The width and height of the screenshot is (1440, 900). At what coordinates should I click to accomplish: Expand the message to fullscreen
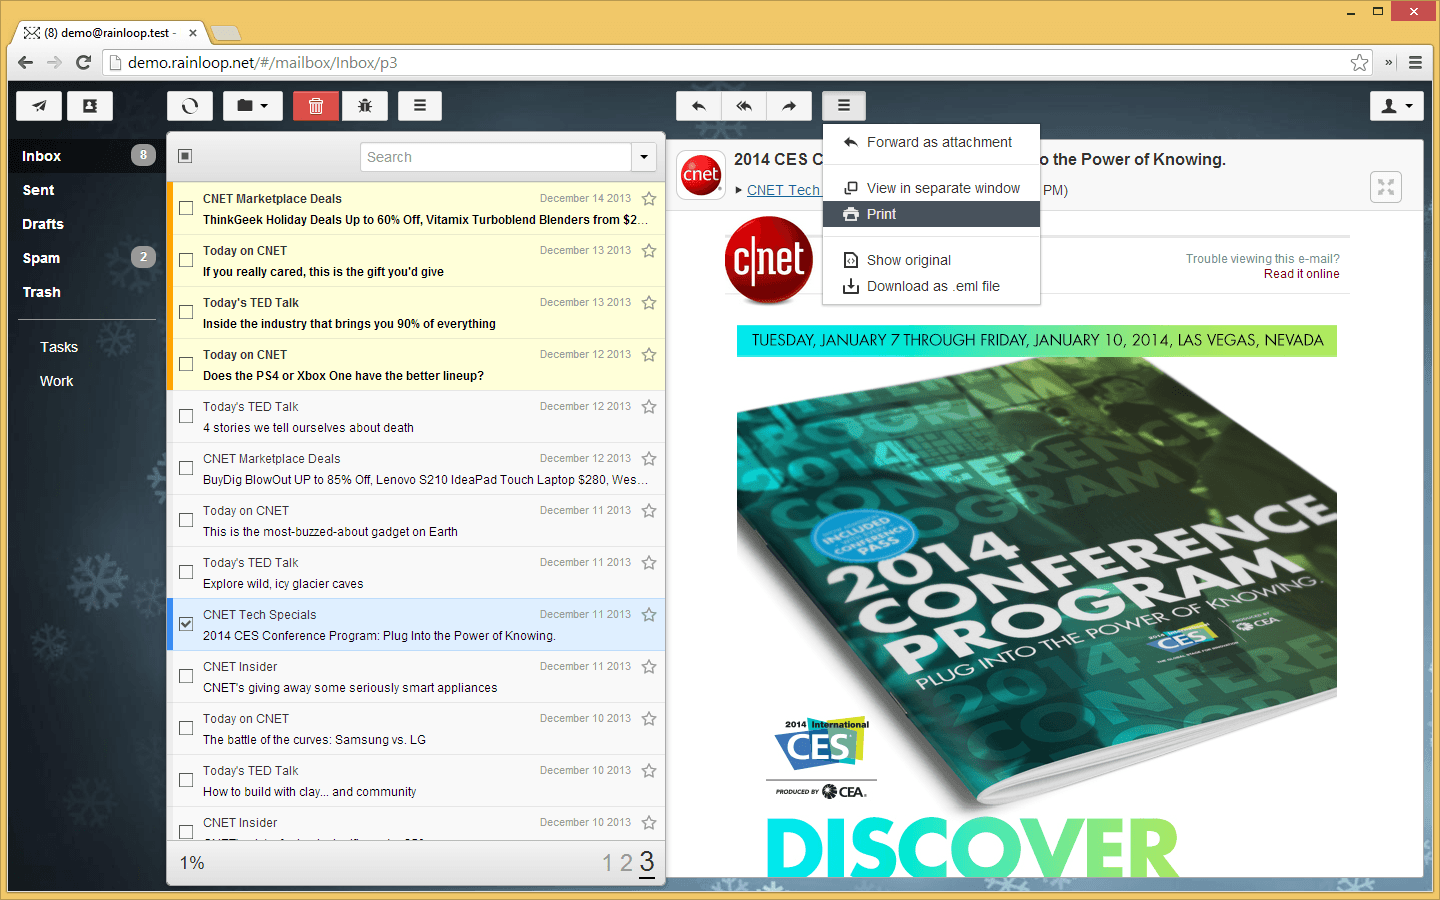click(1385, 186)
